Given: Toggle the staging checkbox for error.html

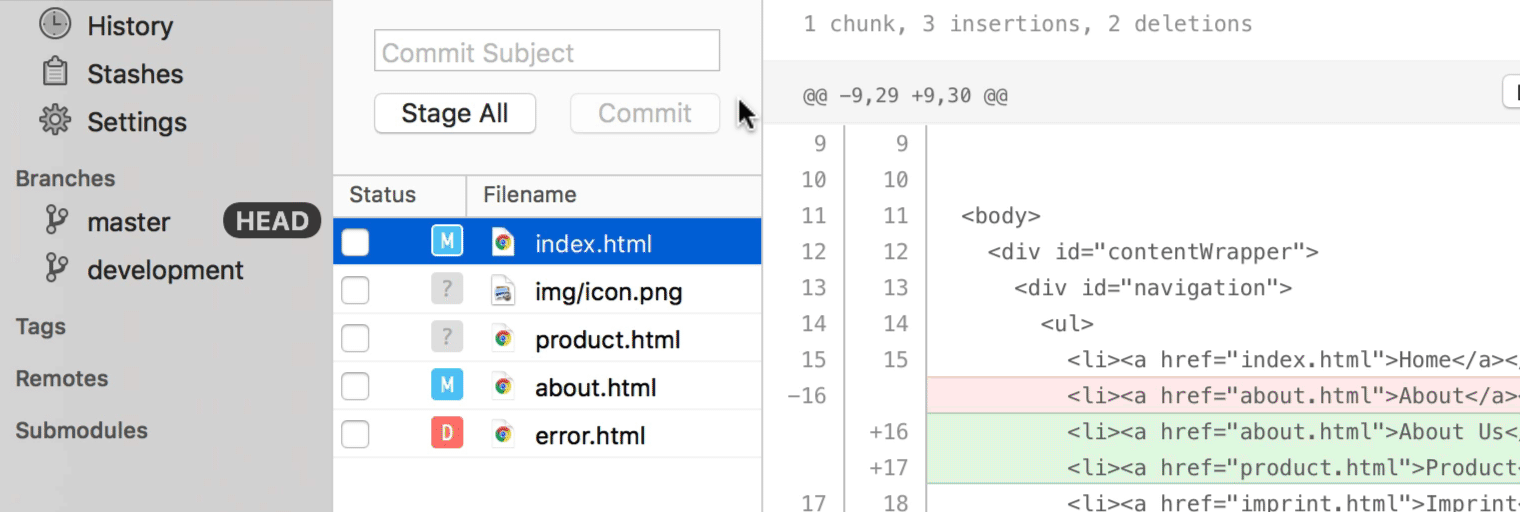Looking at the screenshot, I should pyautogui.click(x=355, y=434).
